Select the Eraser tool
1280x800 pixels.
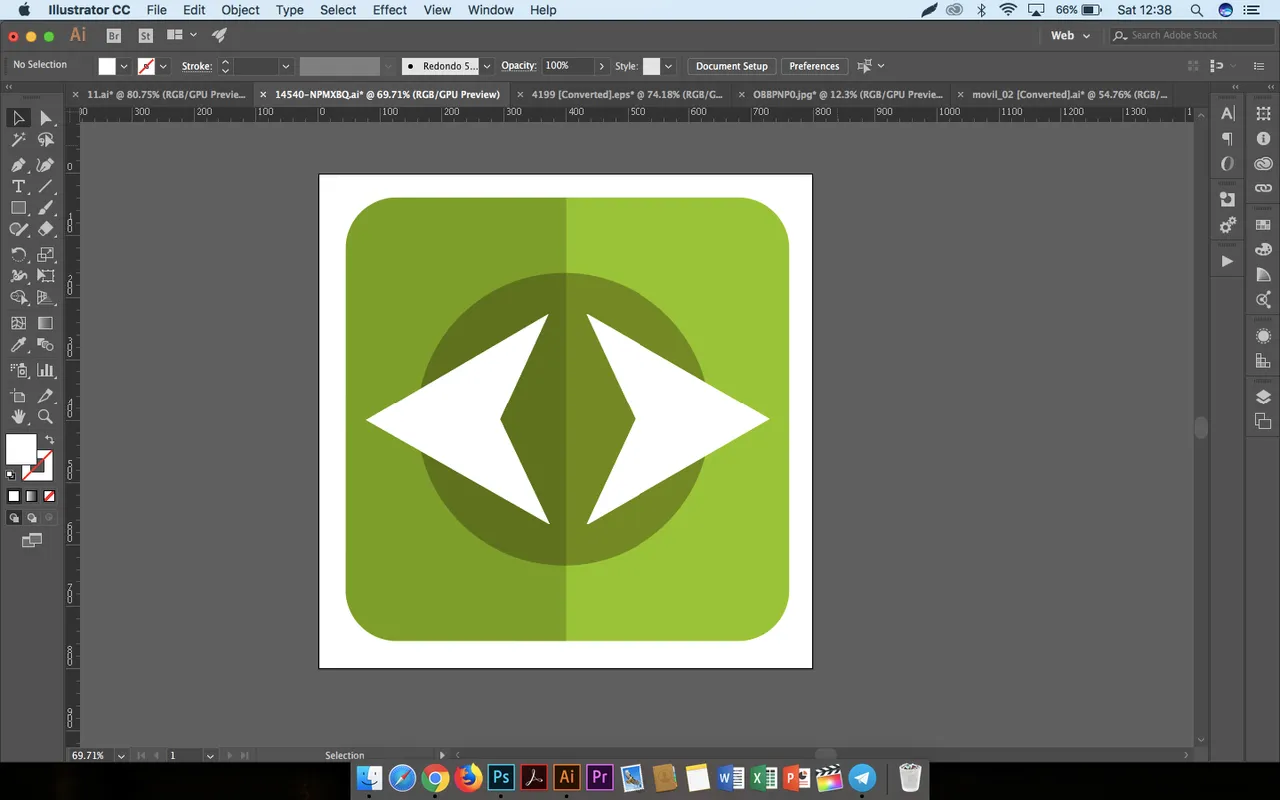pyautogui.click(x=46, y=230)
